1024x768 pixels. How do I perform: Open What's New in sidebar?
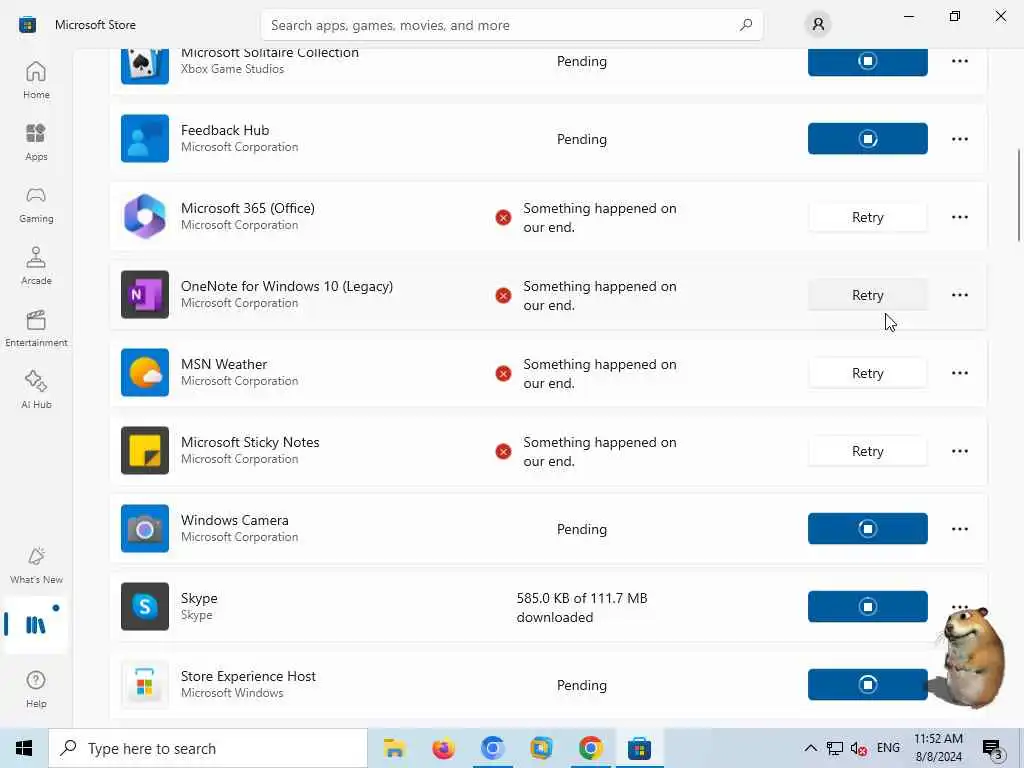pos(36,565)
